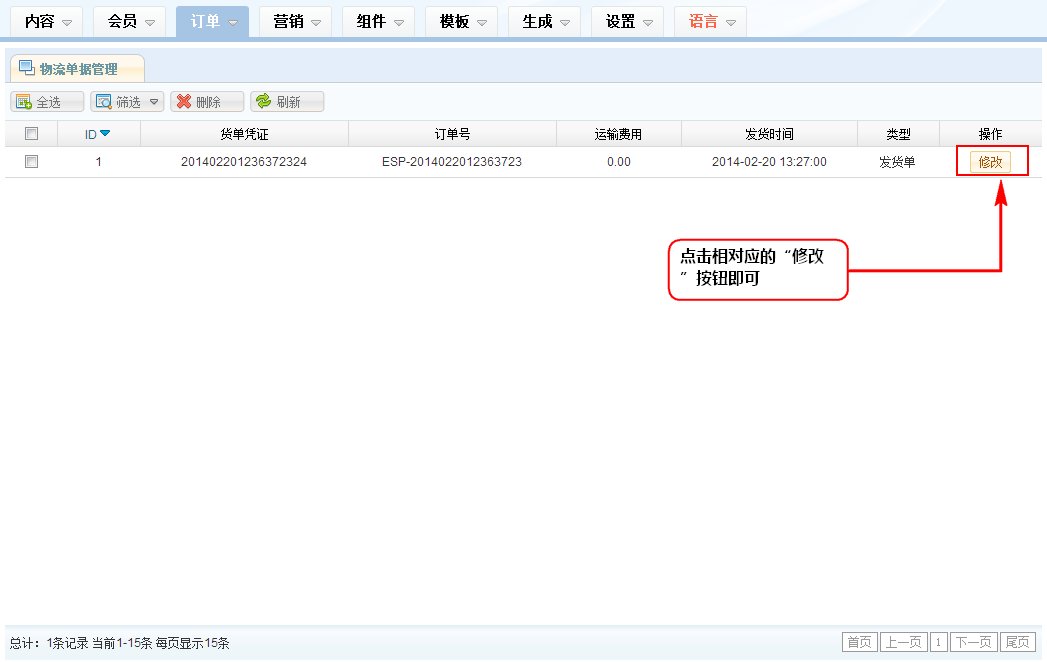Click the red 删除 delete icon

[183, 102]
